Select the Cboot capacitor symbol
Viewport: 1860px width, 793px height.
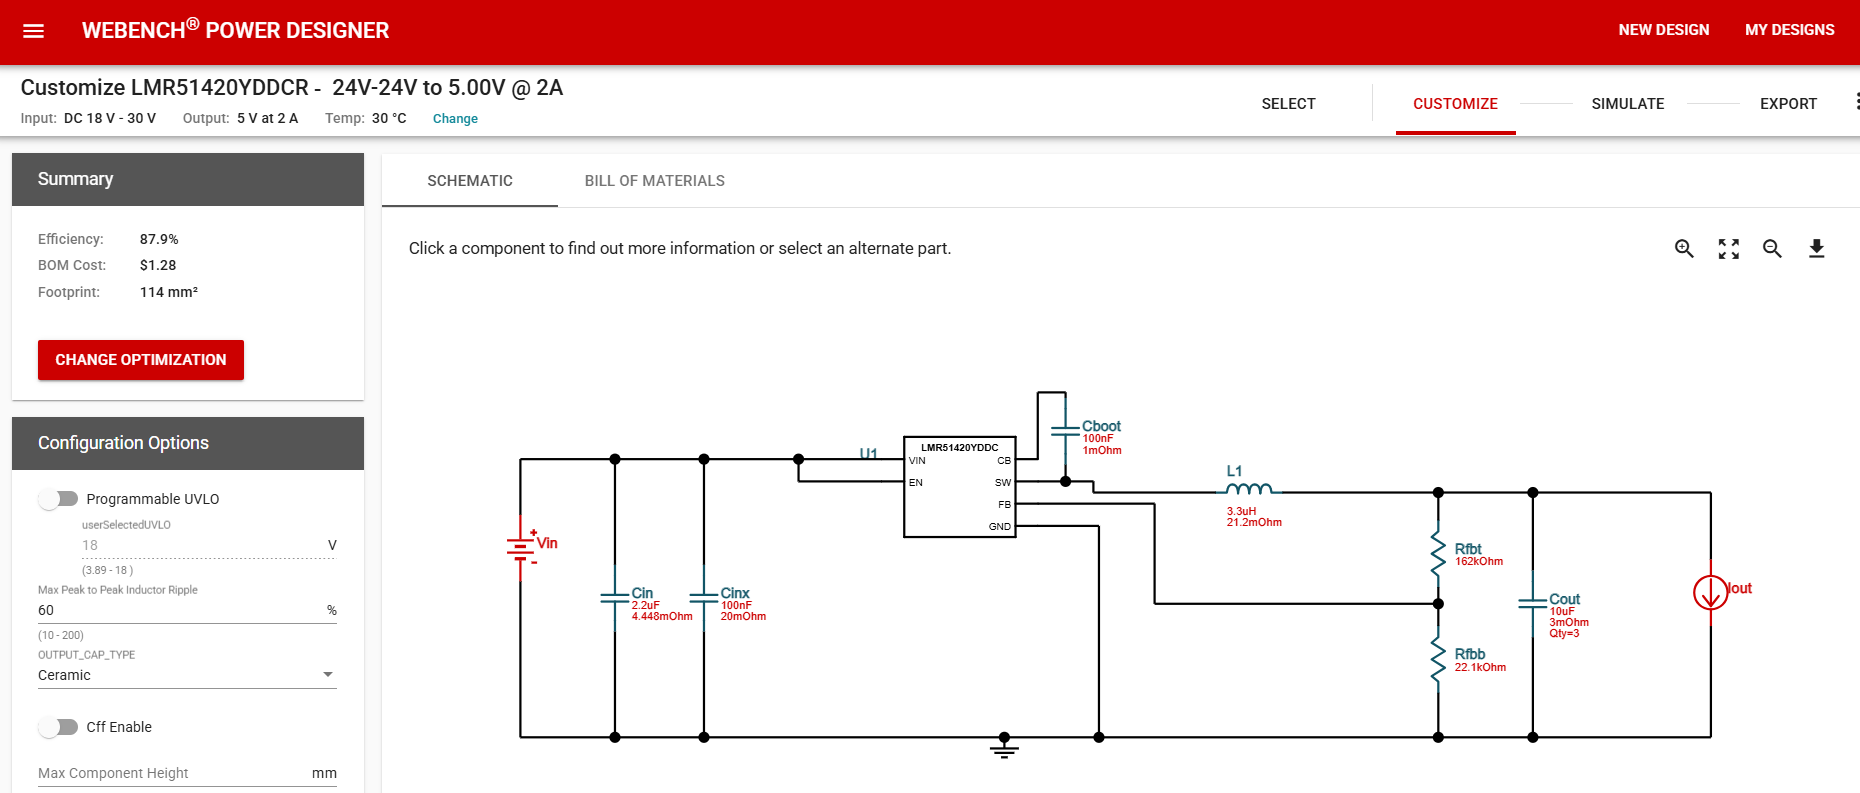coord(1065,432)
